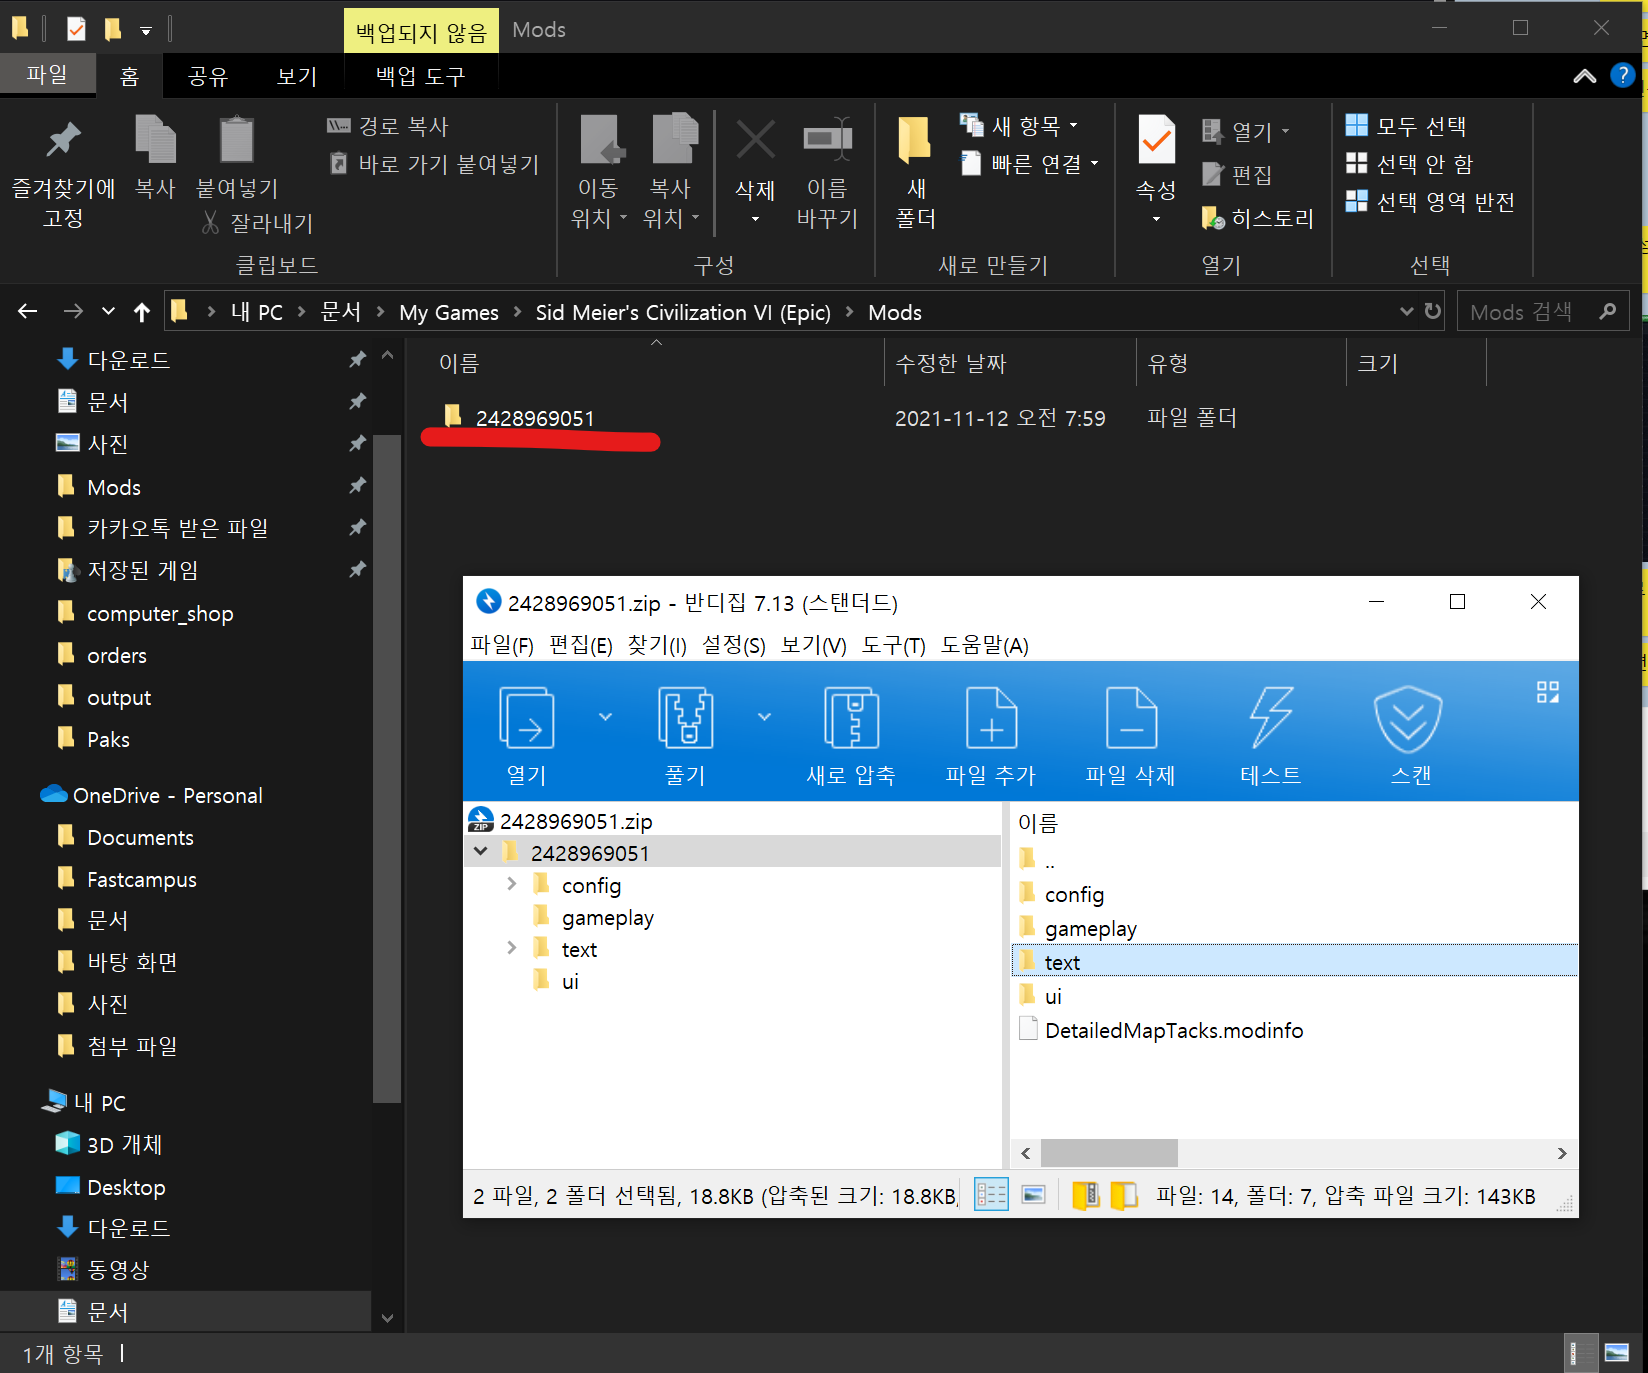Click the Mods 검색 search field

pos(1543,312)
